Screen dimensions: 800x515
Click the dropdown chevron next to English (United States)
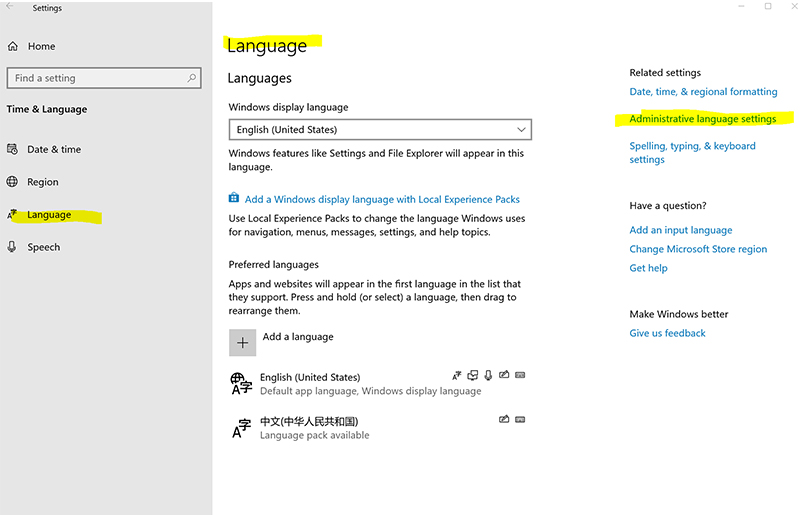[521, 130]
